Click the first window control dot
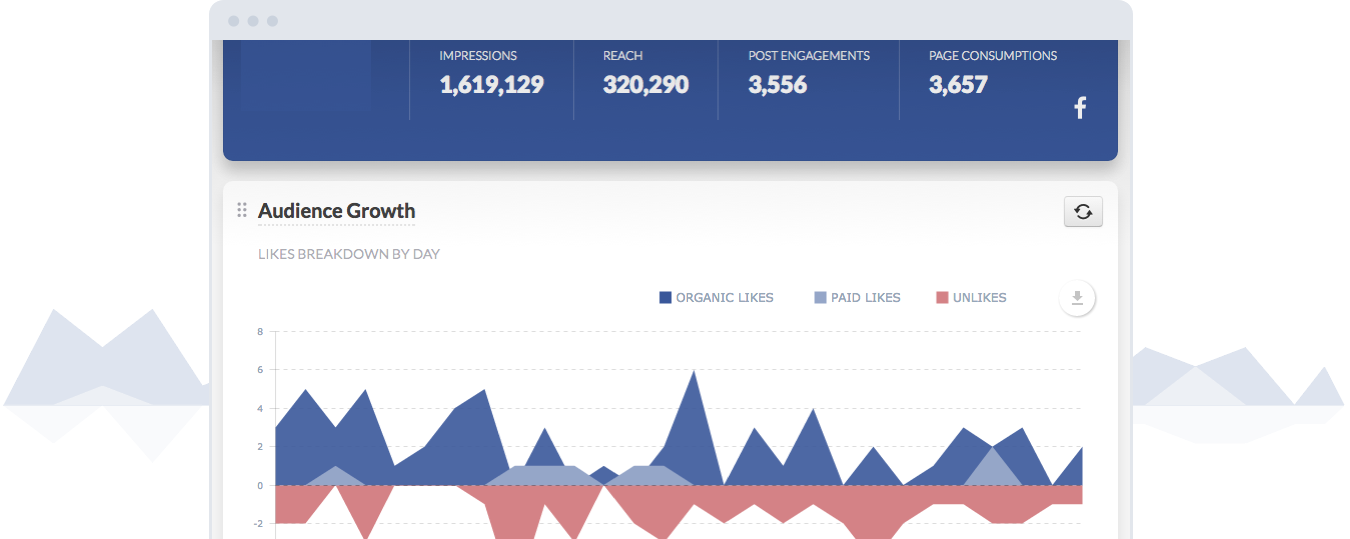 pos(234,21)
